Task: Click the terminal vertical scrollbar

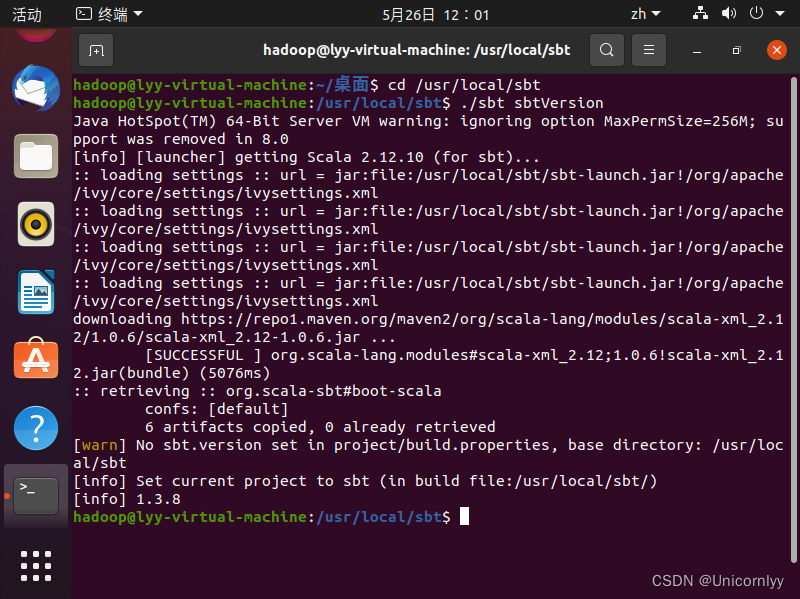Action: point(793,319)
